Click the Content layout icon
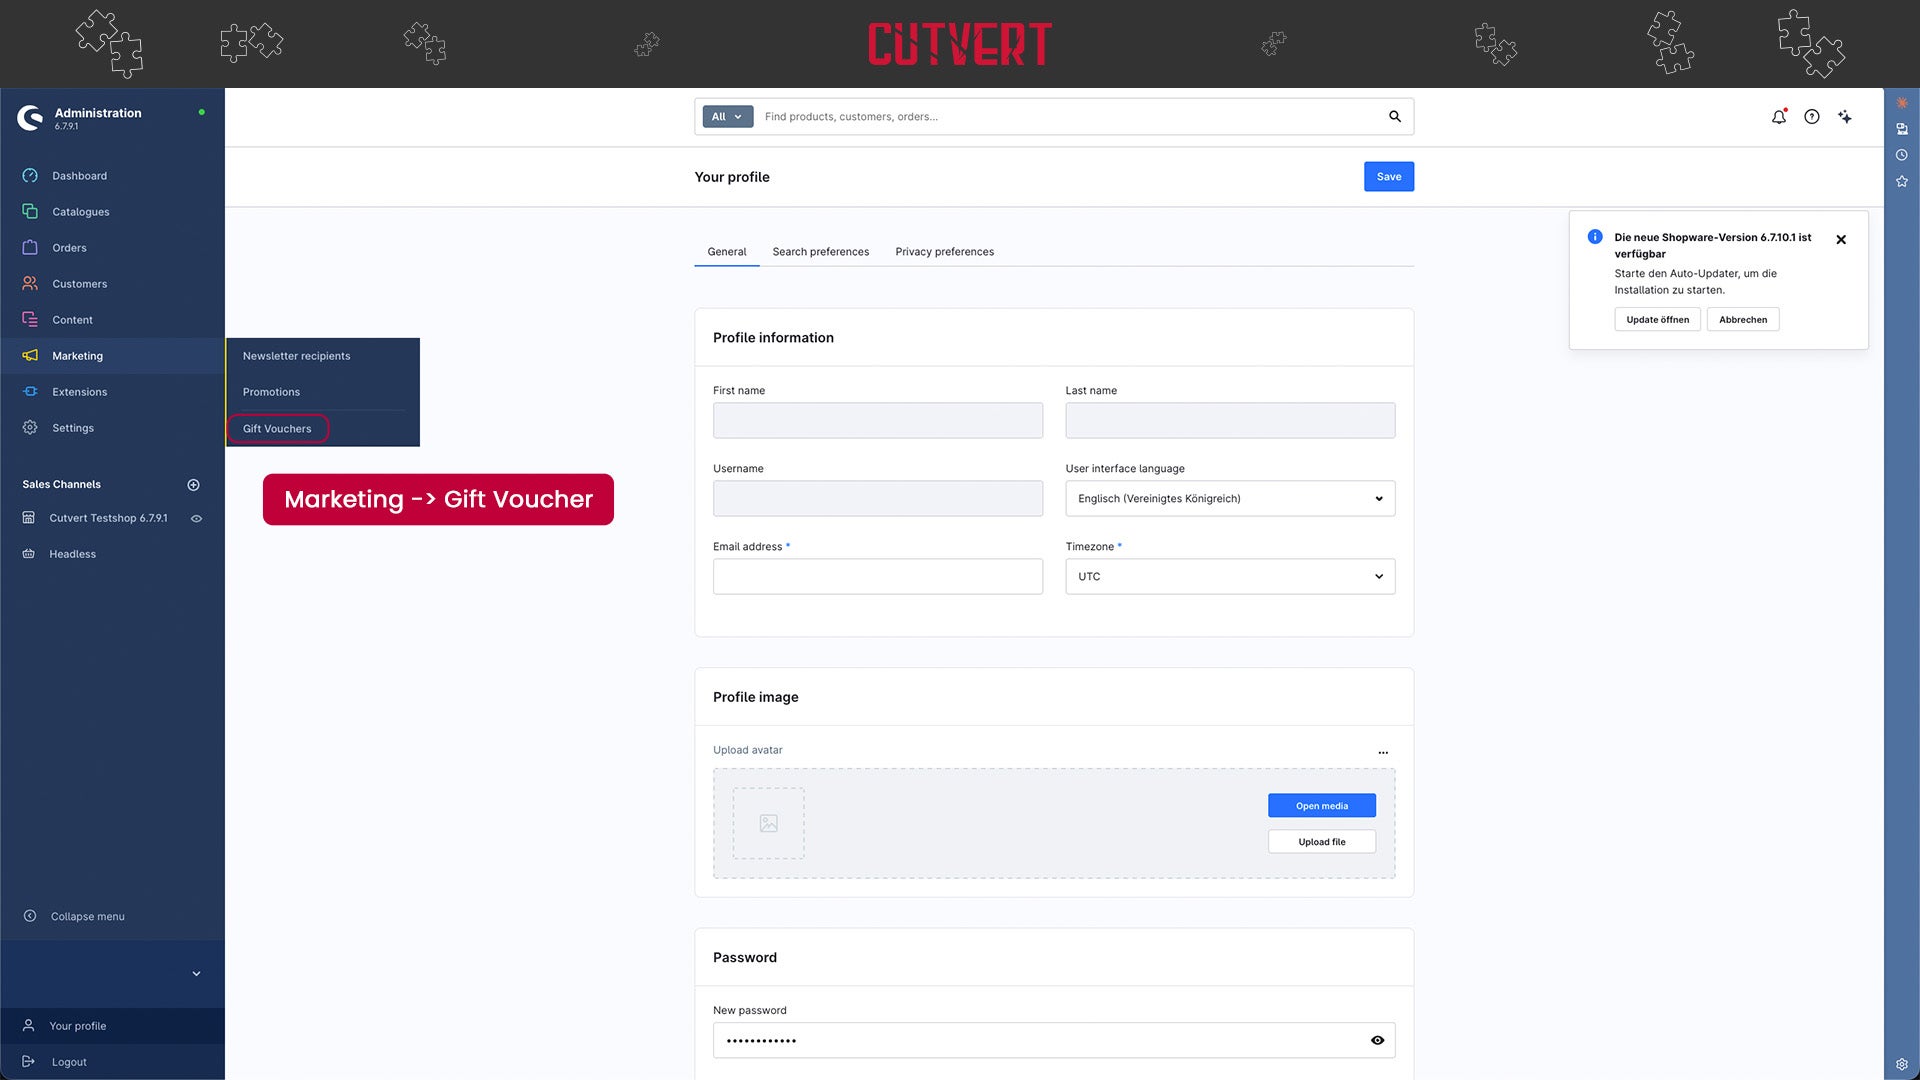 [30, 319]
